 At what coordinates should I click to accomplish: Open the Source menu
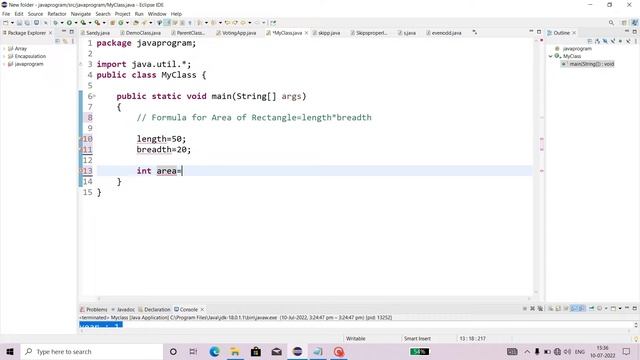35,14
